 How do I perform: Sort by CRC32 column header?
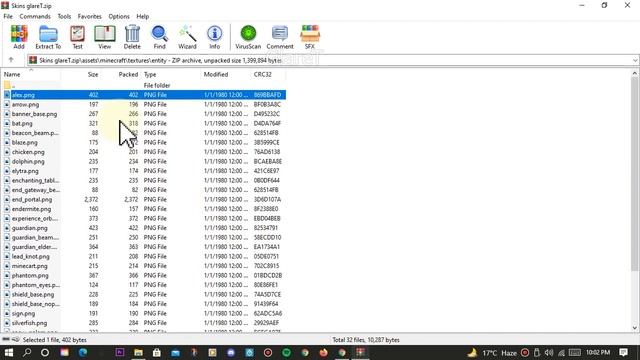point(268,74)
